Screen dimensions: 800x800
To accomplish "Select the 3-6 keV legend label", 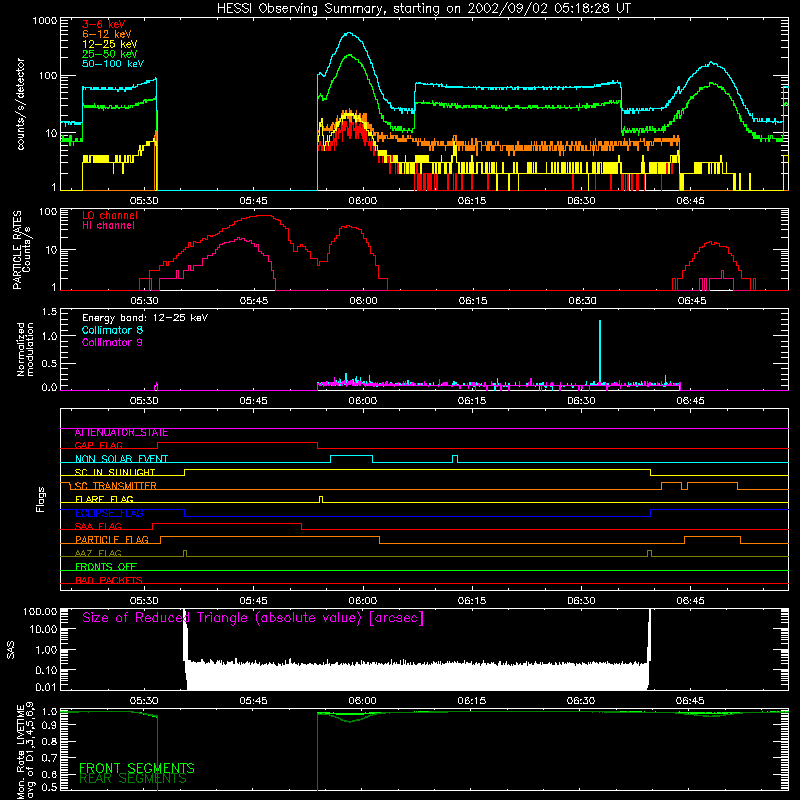I will coord(104,24).
